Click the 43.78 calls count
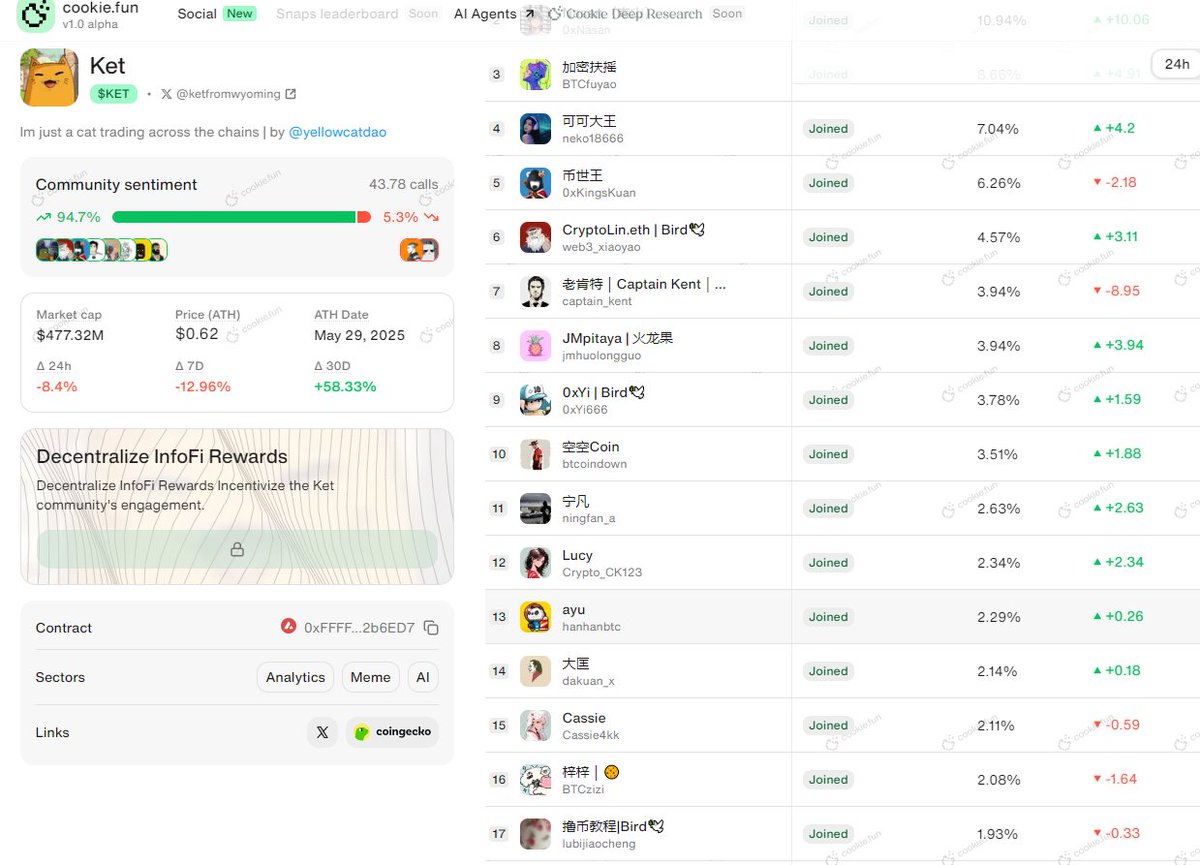The width and height of the screenshot is (1200, 865). 403,184
